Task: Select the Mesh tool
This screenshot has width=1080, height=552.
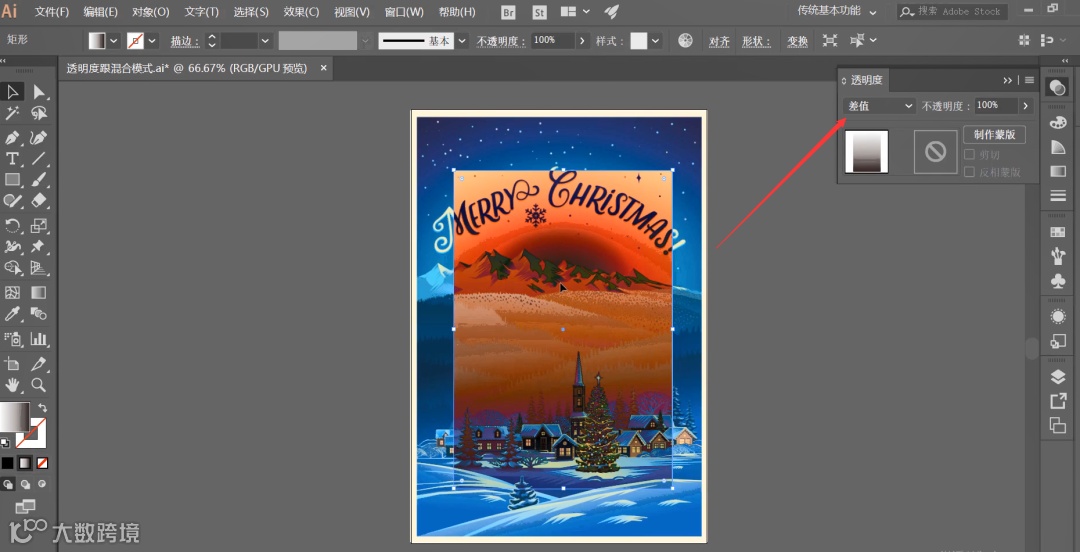Action: (x=12, y=292)
